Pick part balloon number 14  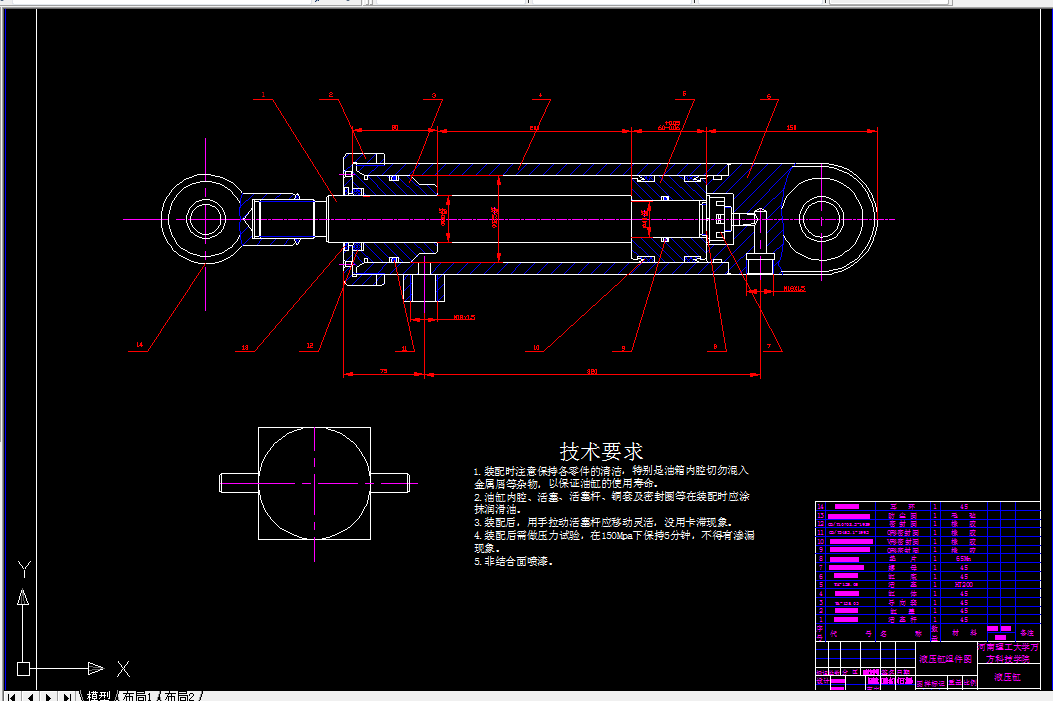point(140,345)
